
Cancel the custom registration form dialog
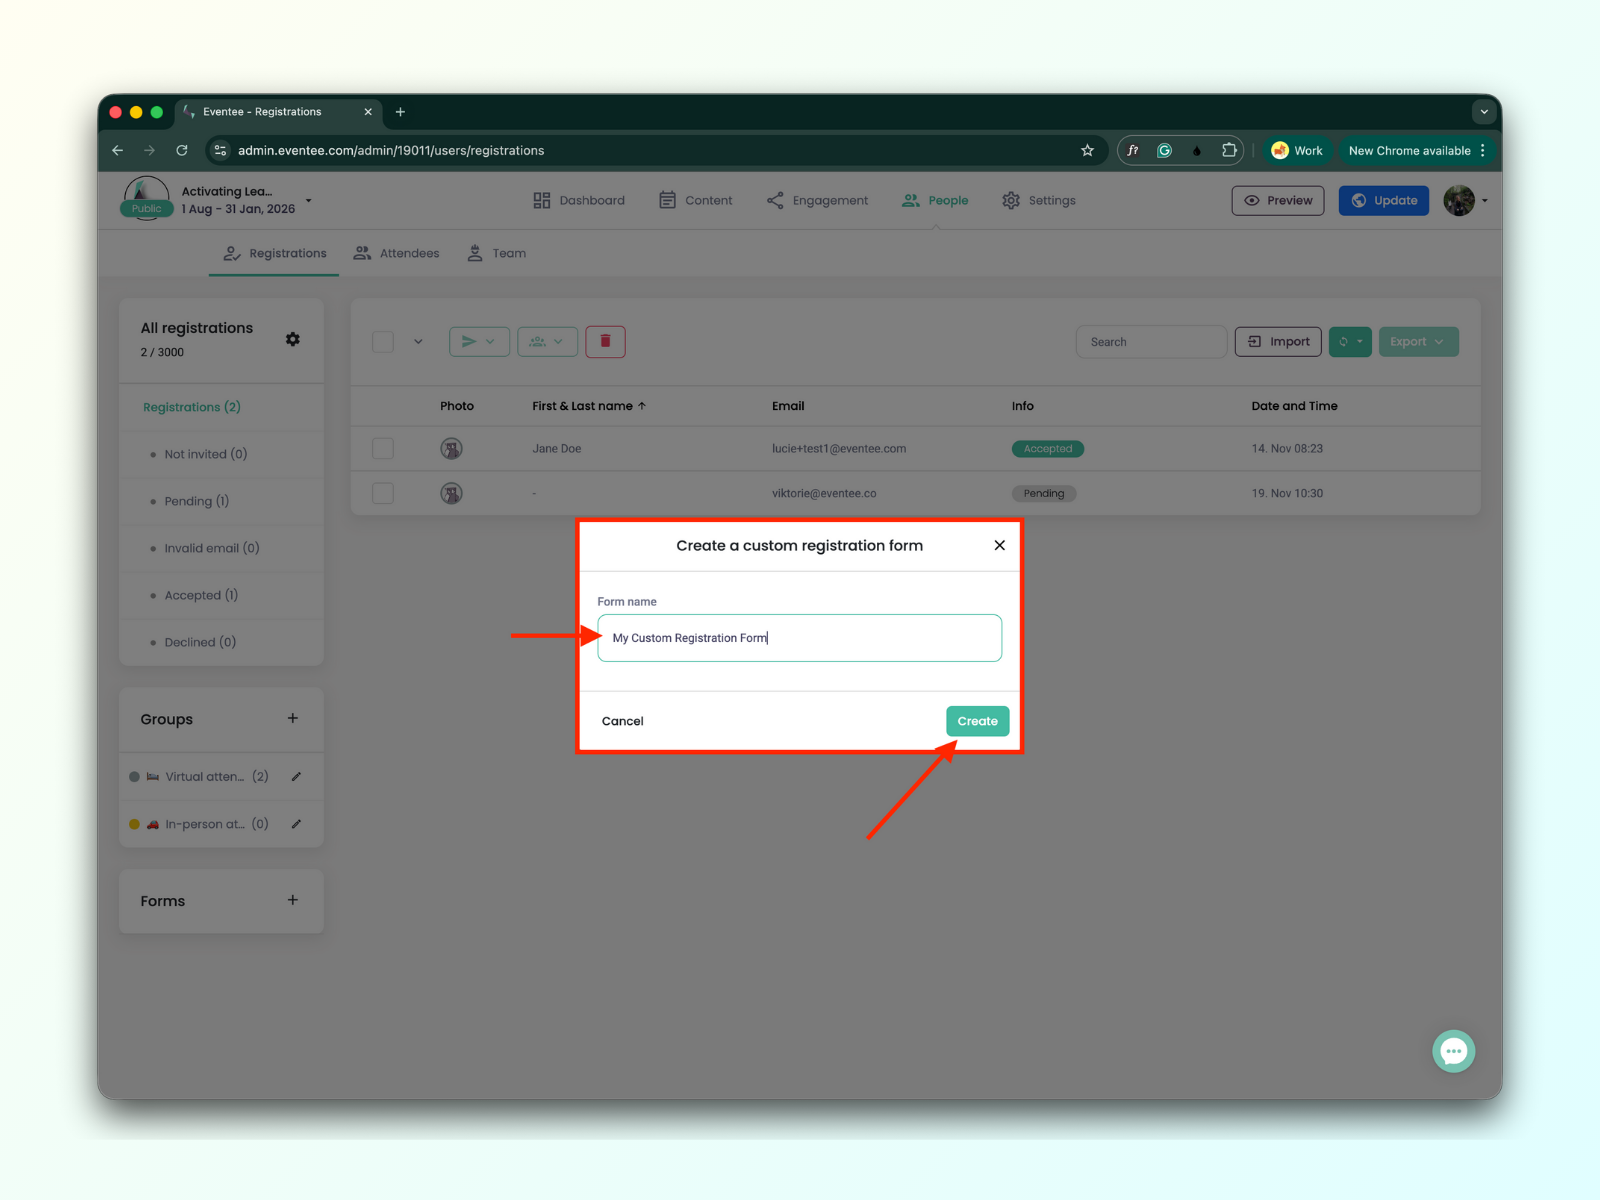[x=622, y=721]
